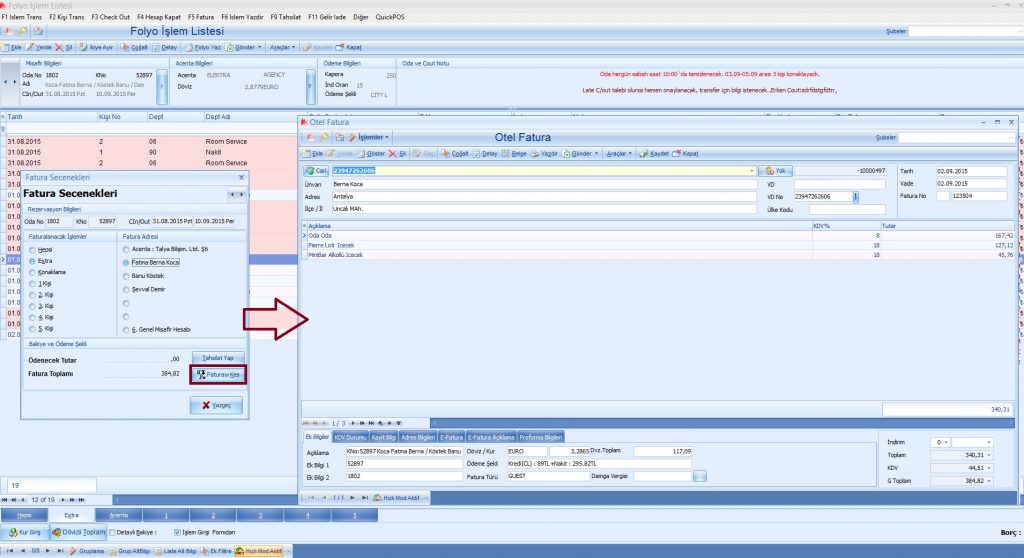Switch to the KDV Durumu tab
Image resolution: width=1024 pixels, height=558 pixels.
point(350,436)
